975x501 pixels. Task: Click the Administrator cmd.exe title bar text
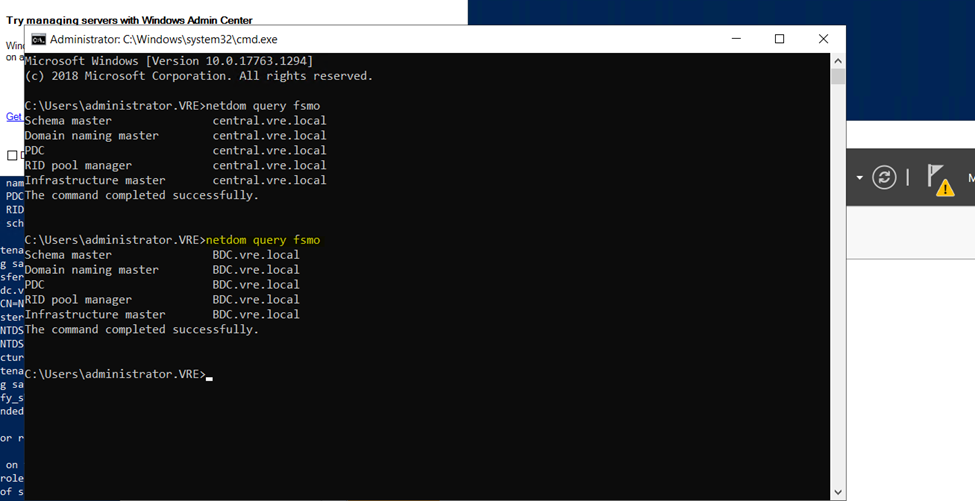163,40
